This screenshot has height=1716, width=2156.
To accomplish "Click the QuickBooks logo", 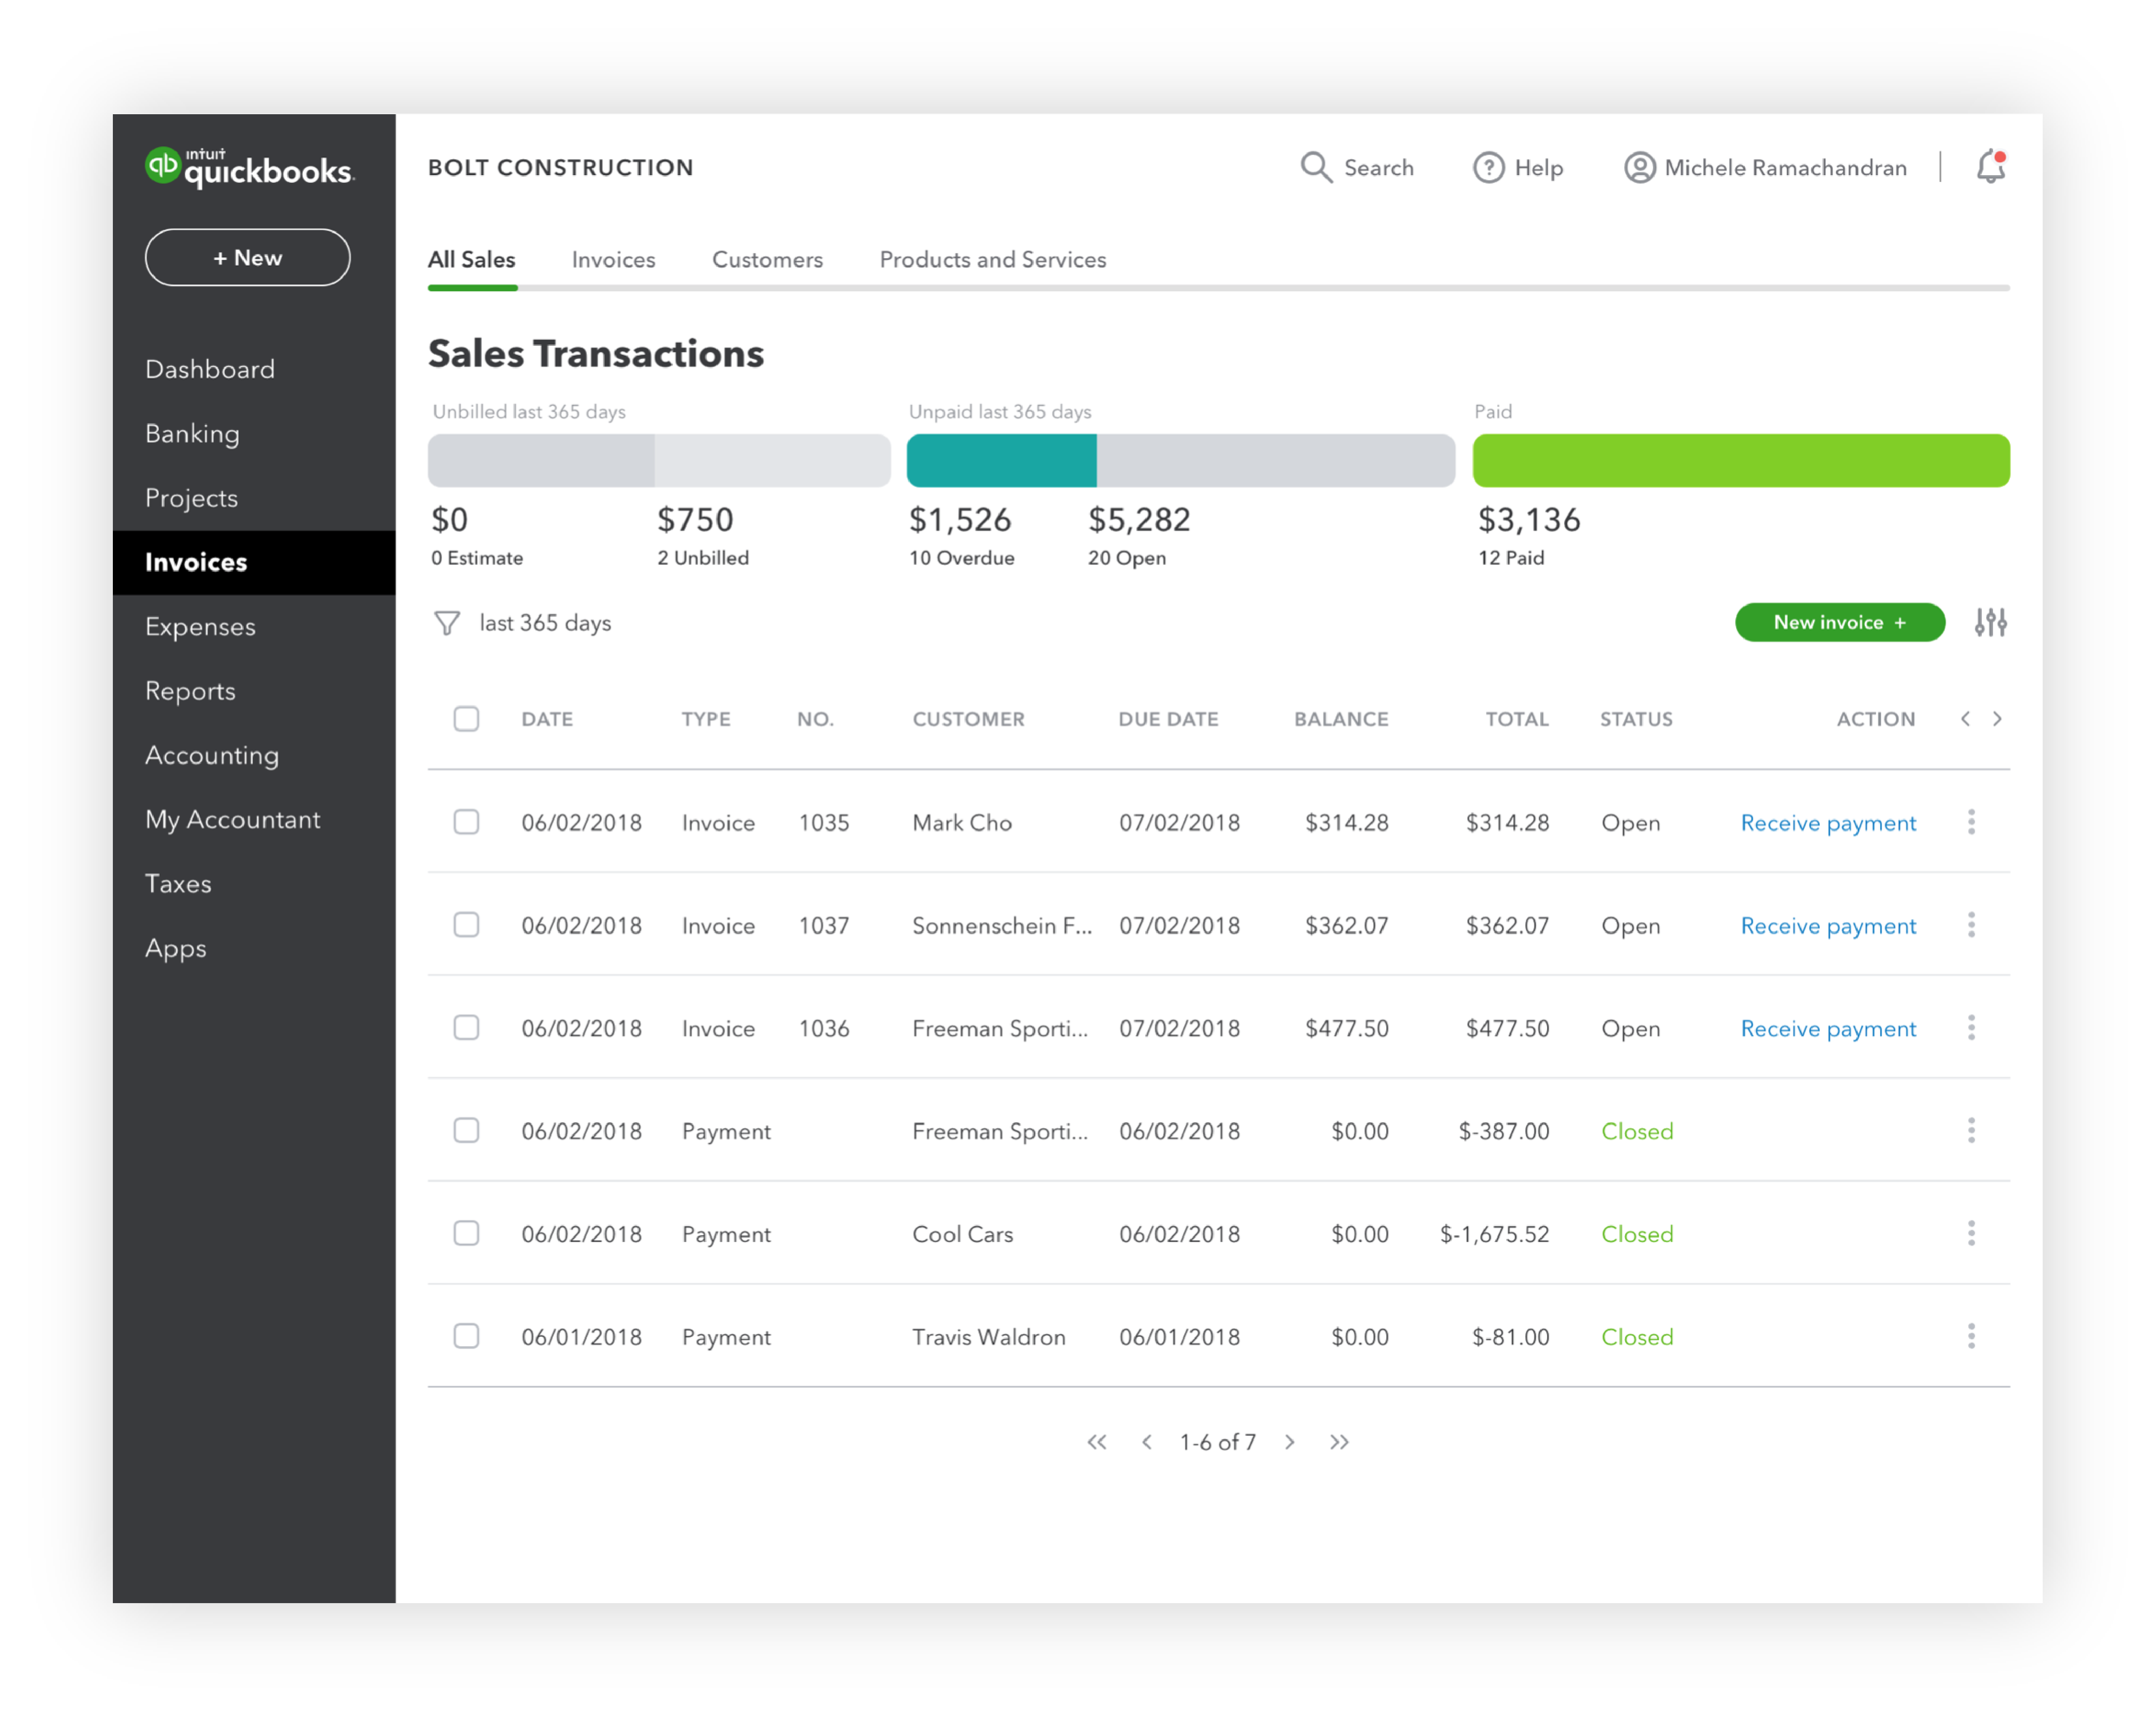I will pyautogui.click(x=249, y=168).
